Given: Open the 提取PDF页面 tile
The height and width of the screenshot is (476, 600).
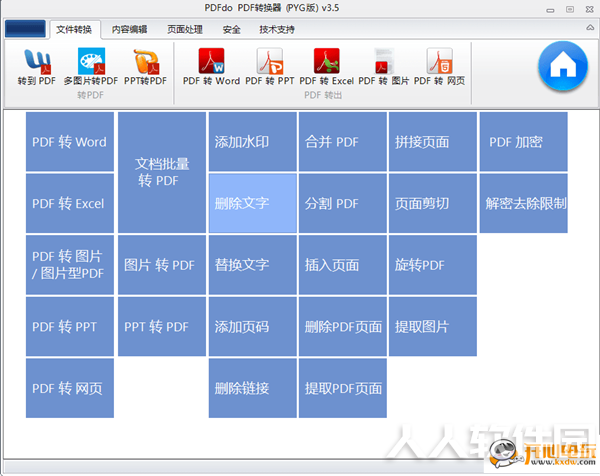Looking at the screenshot, I should (343, 388).
